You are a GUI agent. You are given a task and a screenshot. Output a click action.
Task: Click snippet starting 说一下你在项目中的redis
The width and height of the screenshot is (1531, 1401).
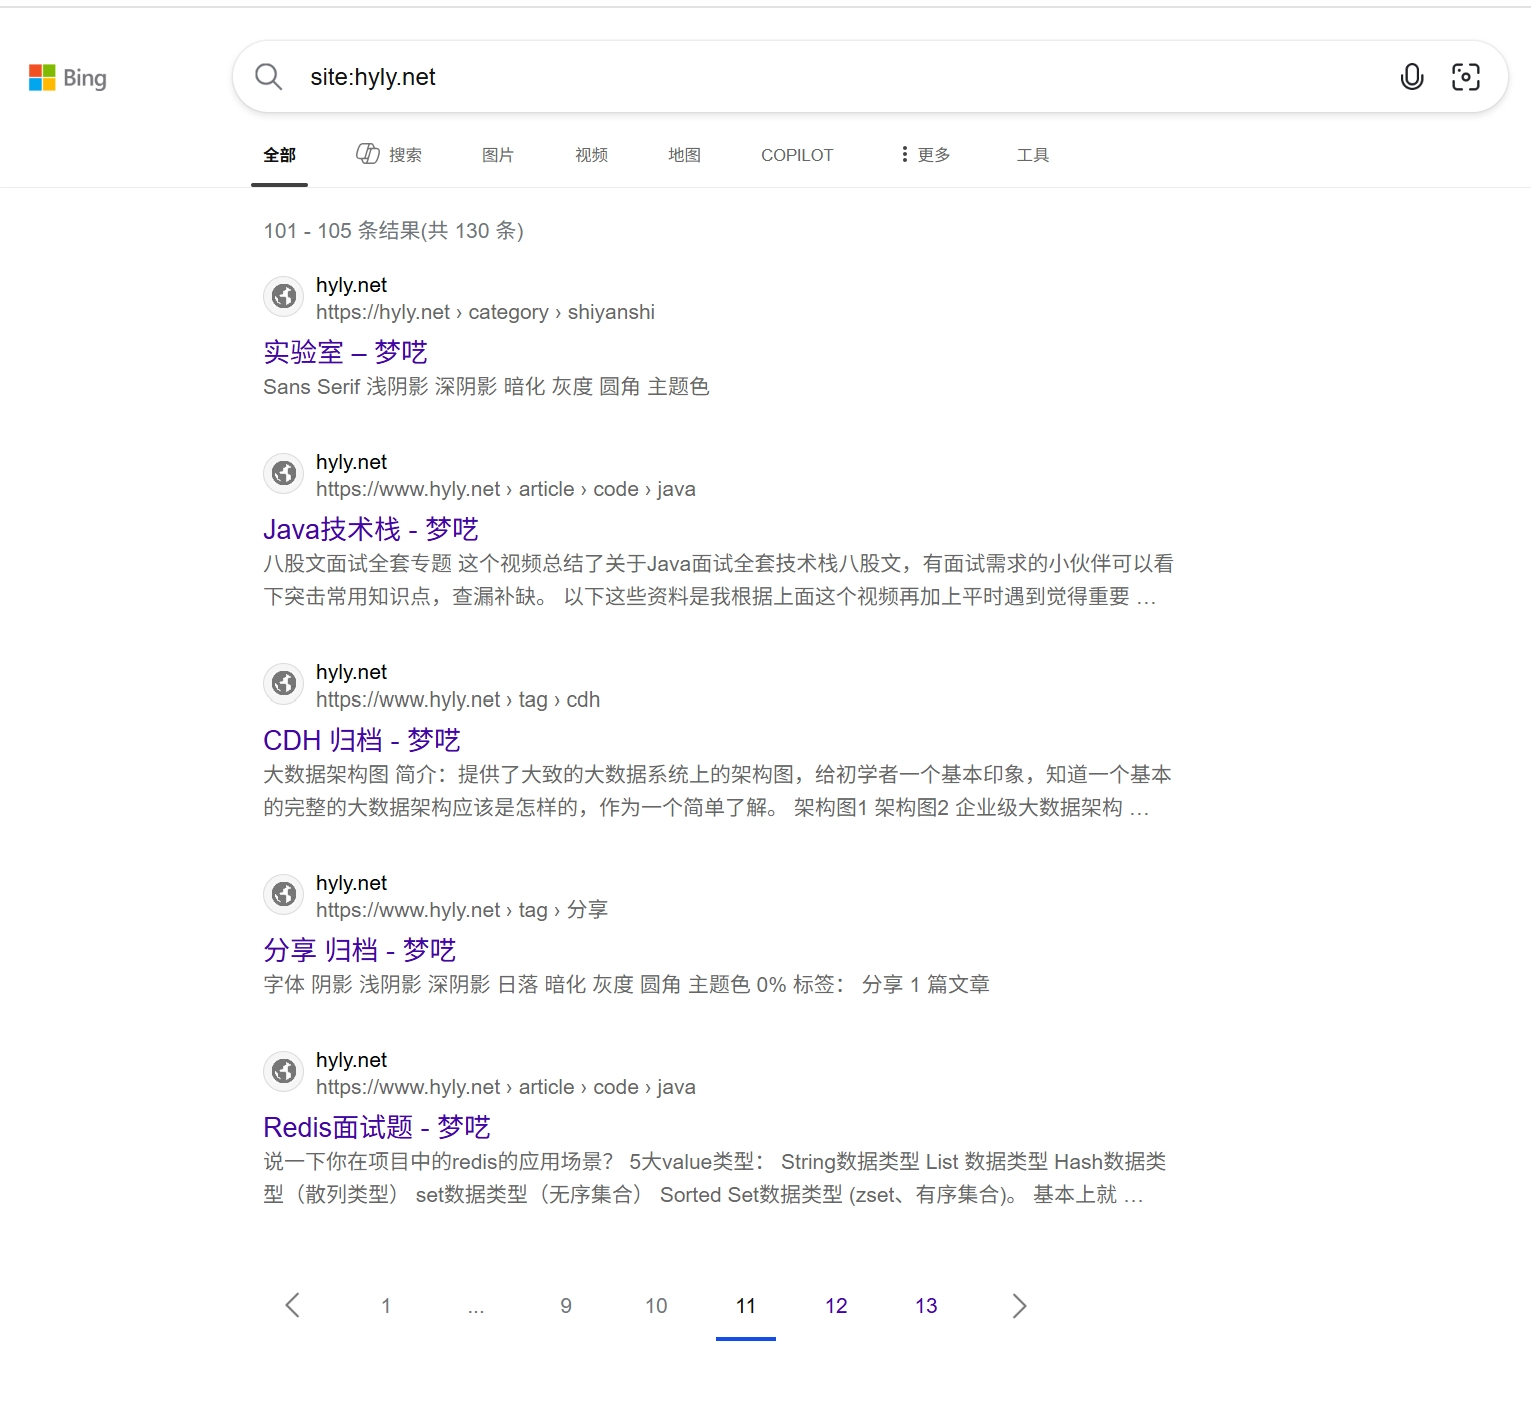[715, 1178]
